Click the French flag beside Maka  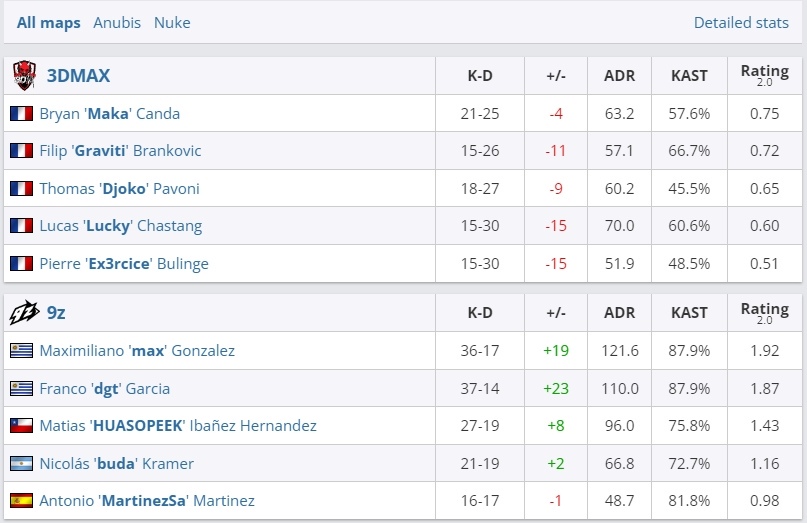[21, 113]
